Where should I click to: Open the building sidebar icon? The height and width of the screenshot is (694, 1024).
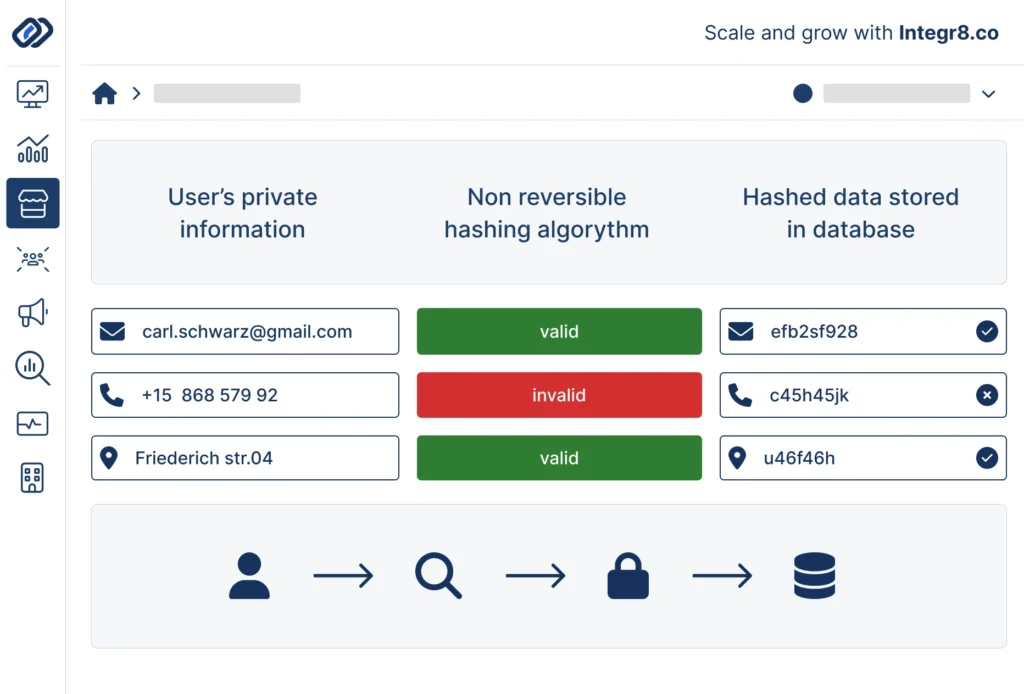[32, 478]
